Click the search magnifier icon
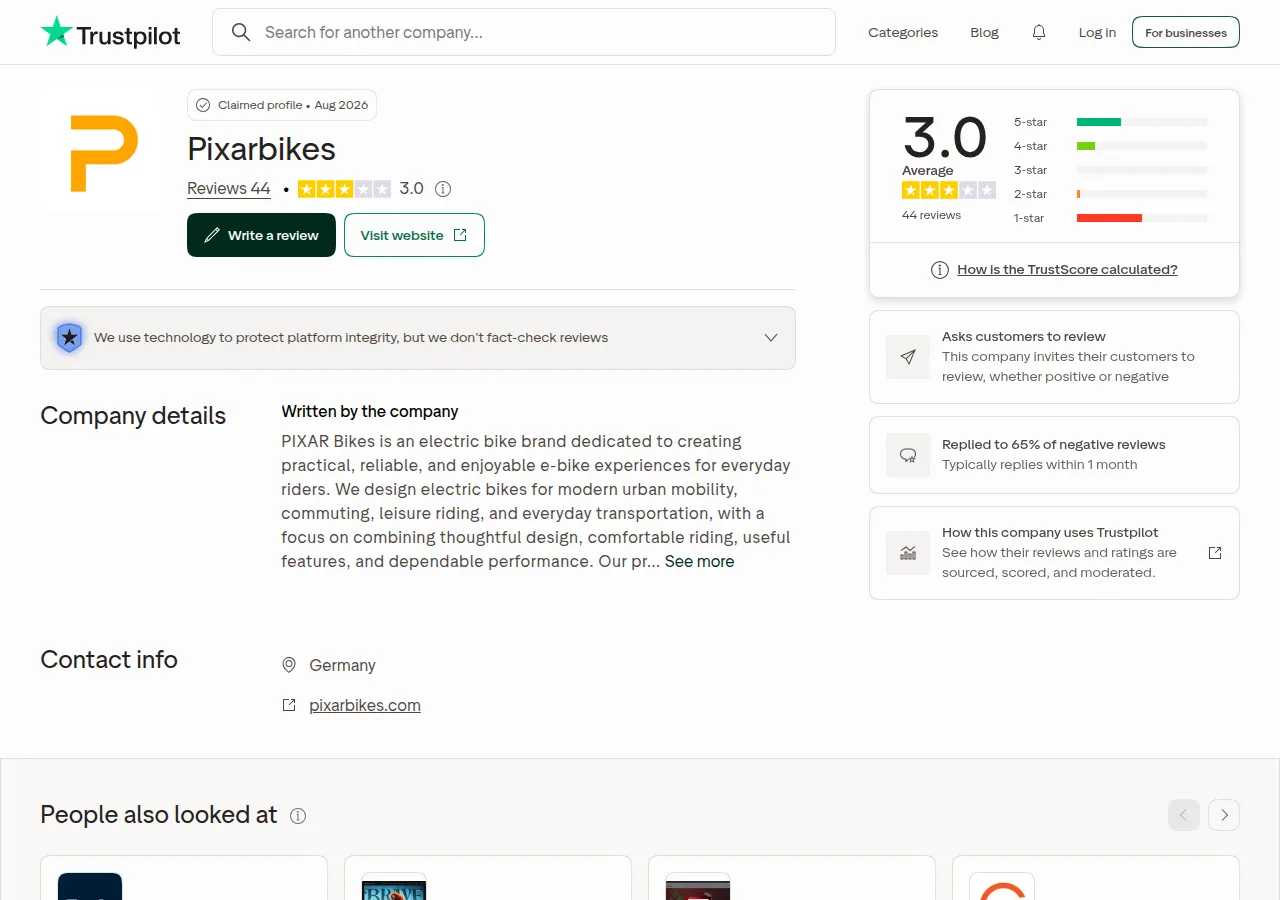The height and width of the screenshot is (900, 1280). pyautogui.click(x=241, y=32)
